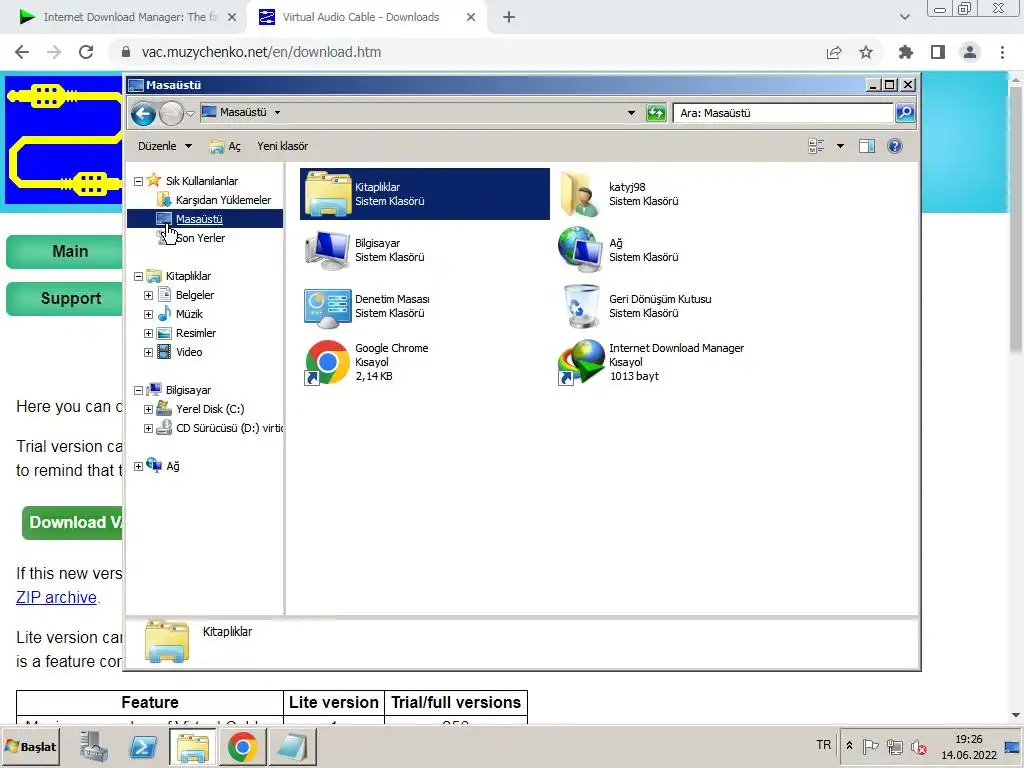This screenshot has width=1024, height=768.
Task: Click the green Download button on the webpage
Action: point(72,522)
